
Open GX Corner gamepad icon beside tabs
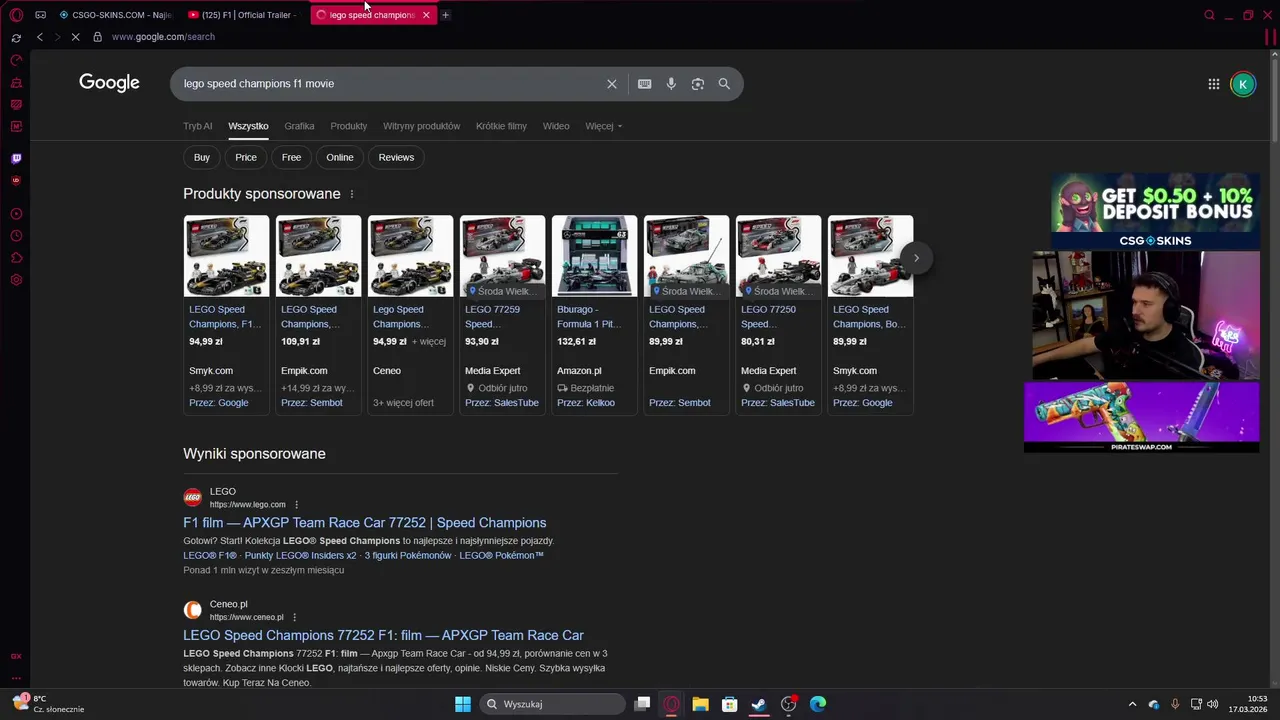pos(40,15)
